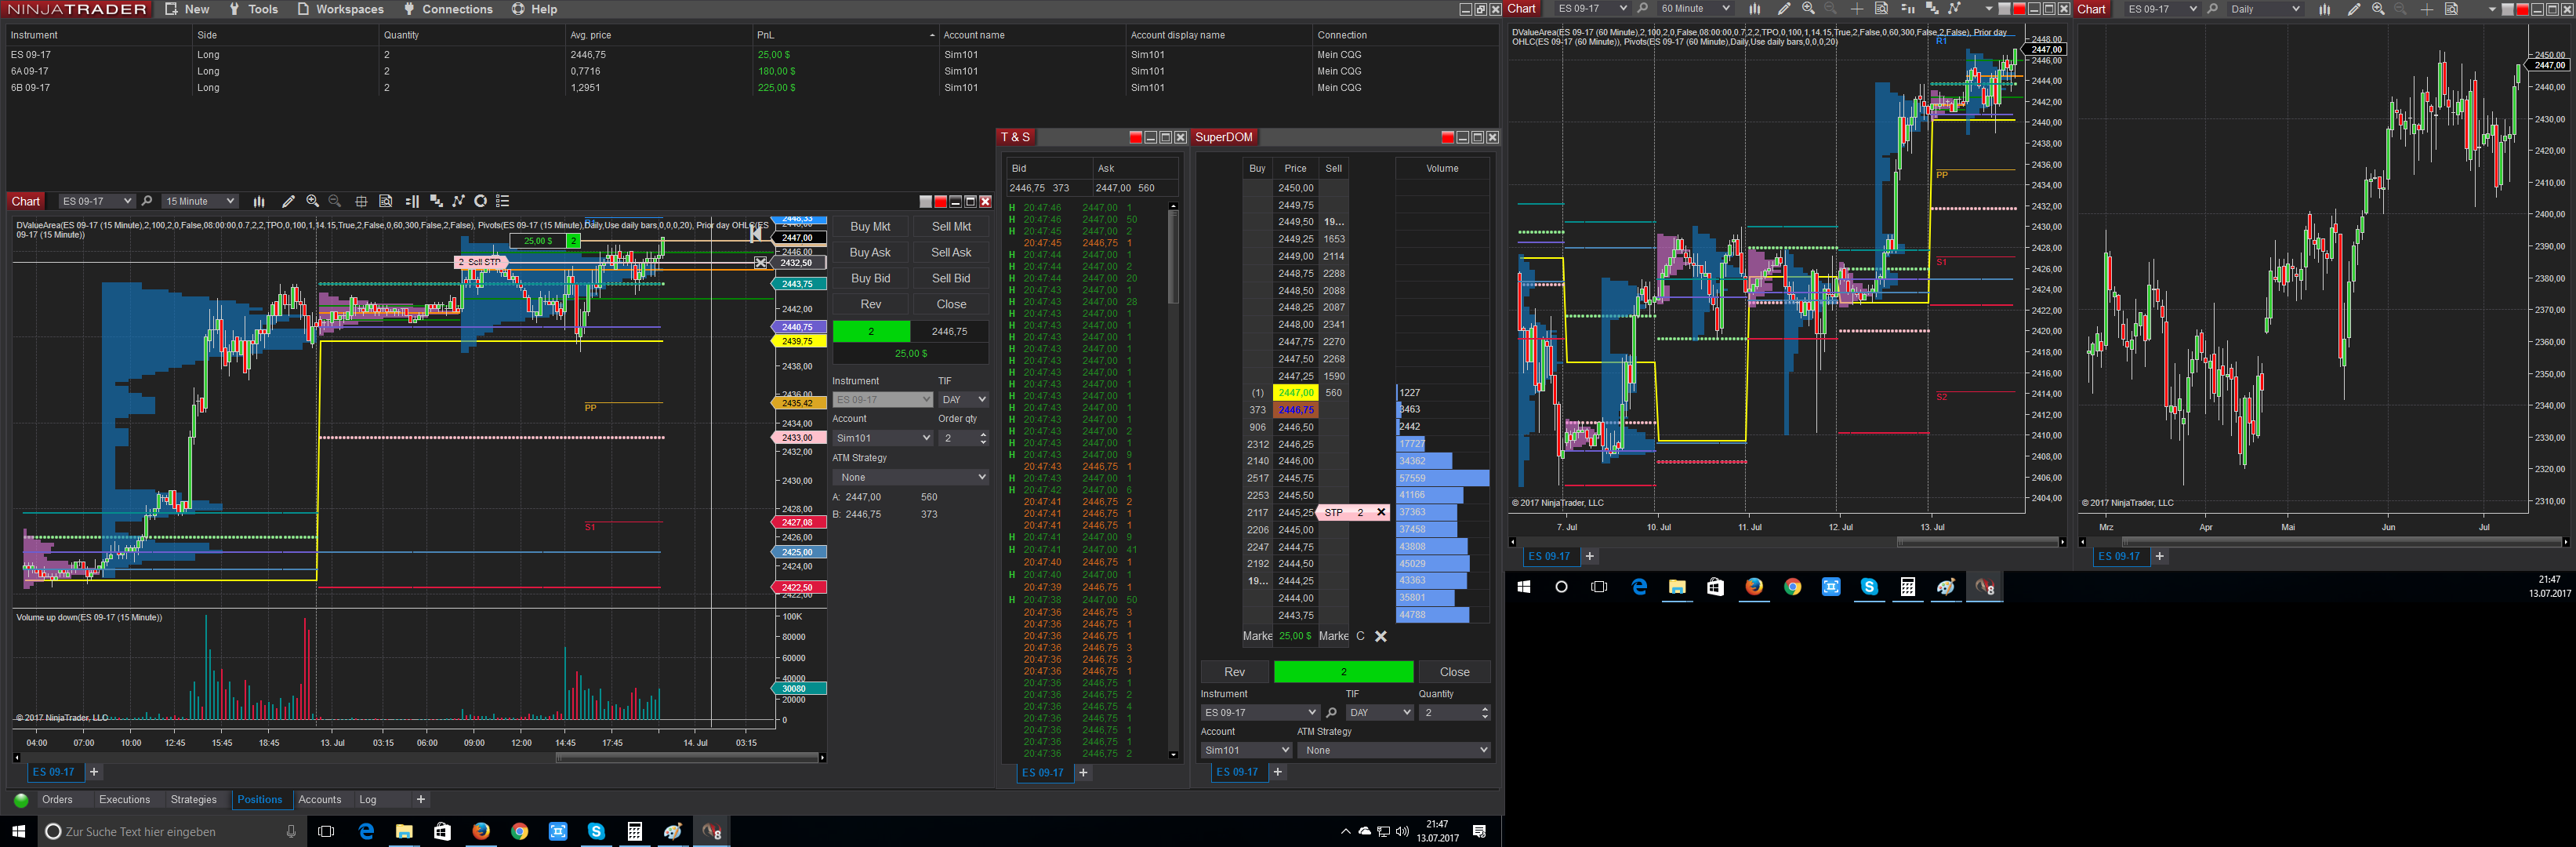Open the Connections menu
This screenshot has width=2576, height=847.
(x=448, y=9)
